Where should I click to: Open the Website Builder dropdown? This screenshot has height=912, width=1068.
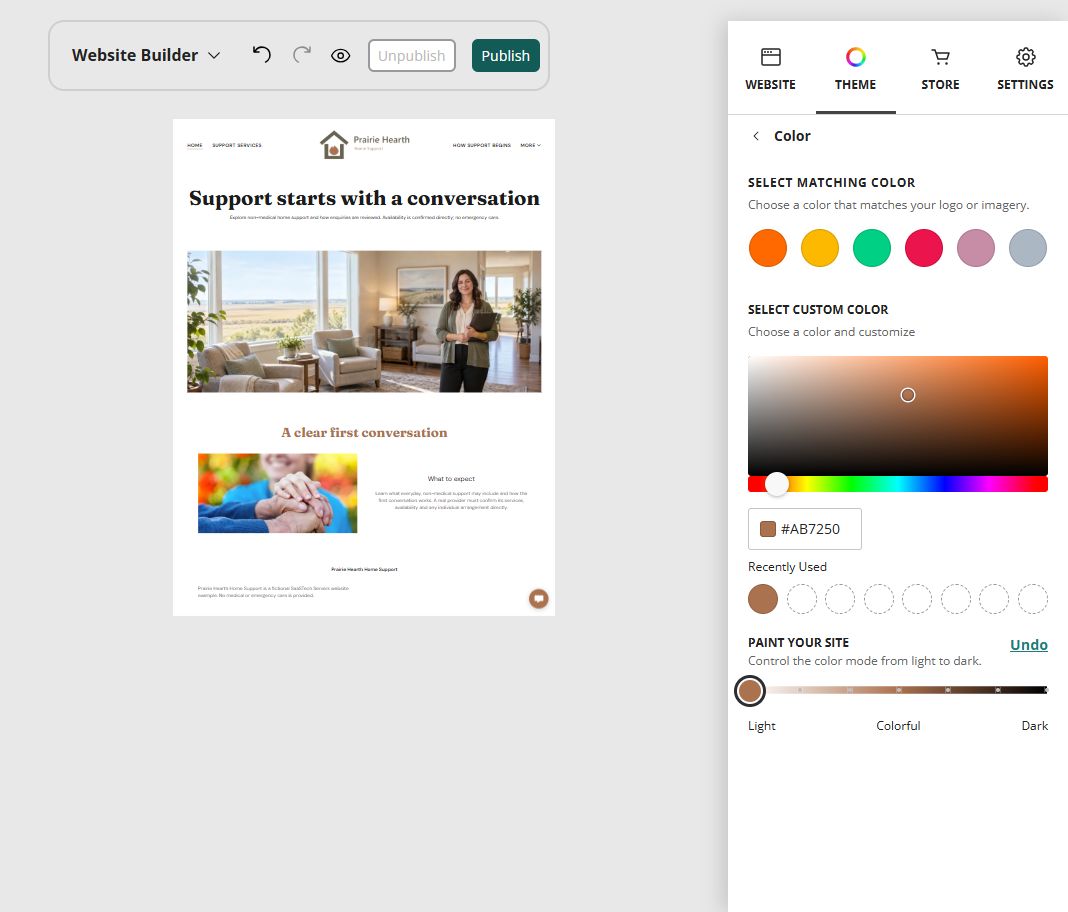146,55
